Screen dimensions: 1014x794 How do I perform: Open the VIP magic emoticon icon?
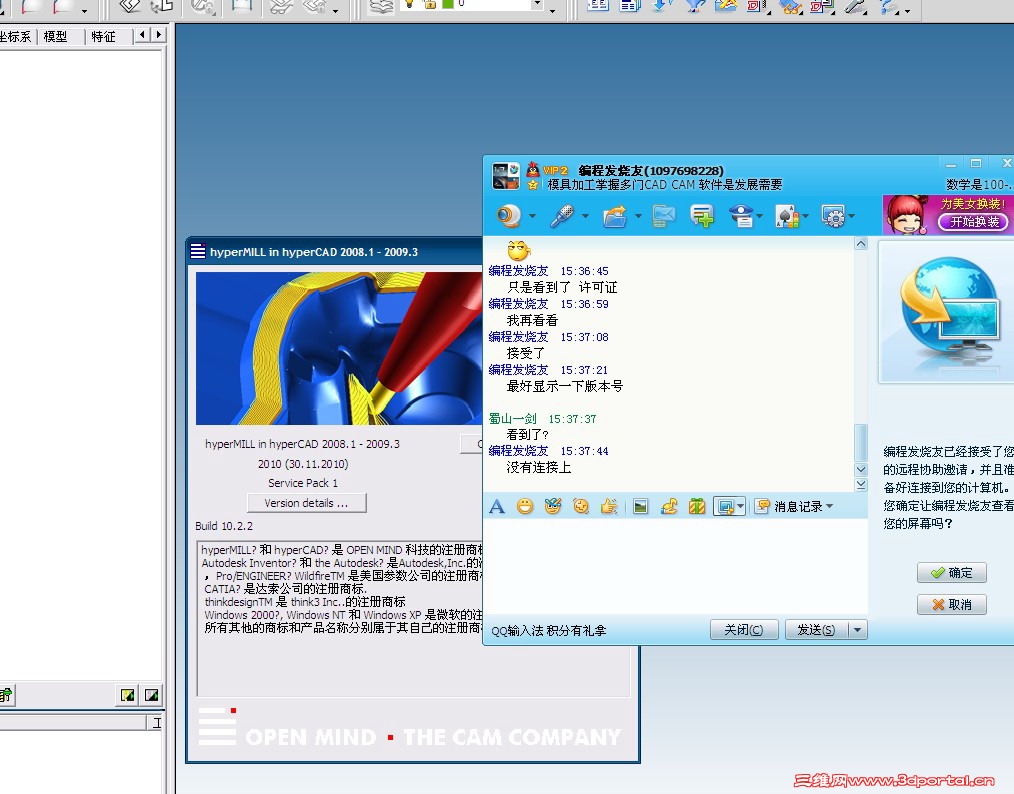tap(552, 506)
